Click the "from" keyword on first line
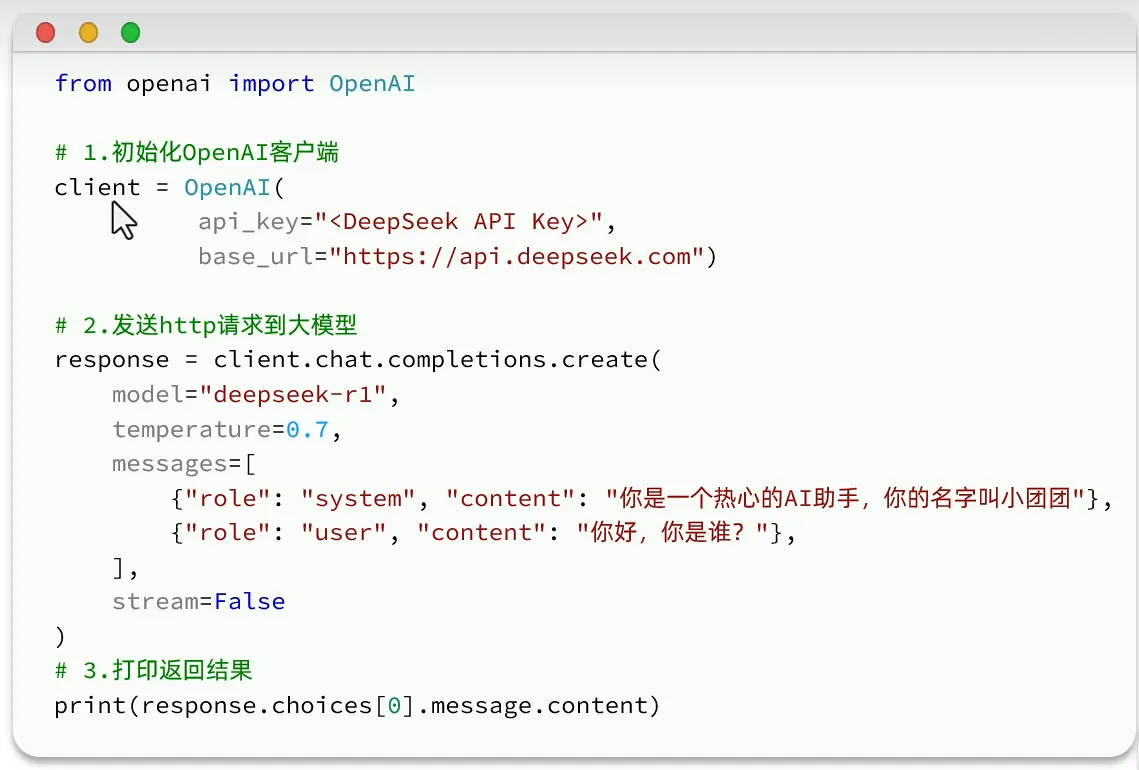Image resolution: width=1139 pixels, height=770 pixels. pyautogui.click(x=83, y=84)
